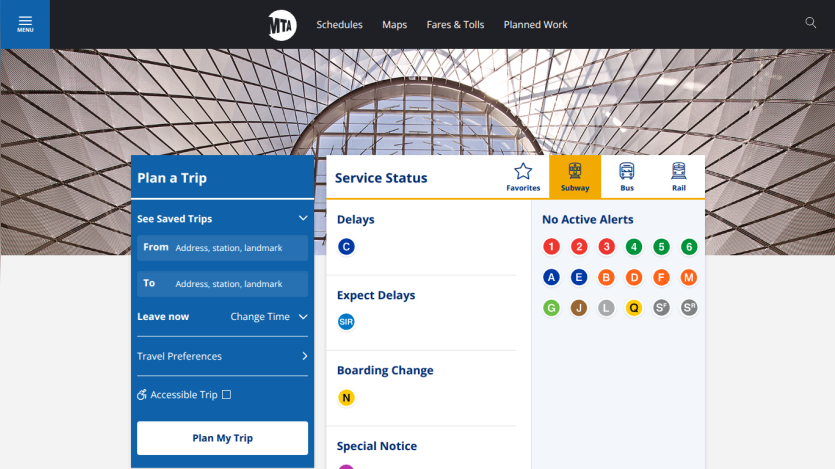Image resolution: width=835 pixels, height=469 pixels.
Task: Enable the Accessible Trip checkbox
Action: [226, 394]
